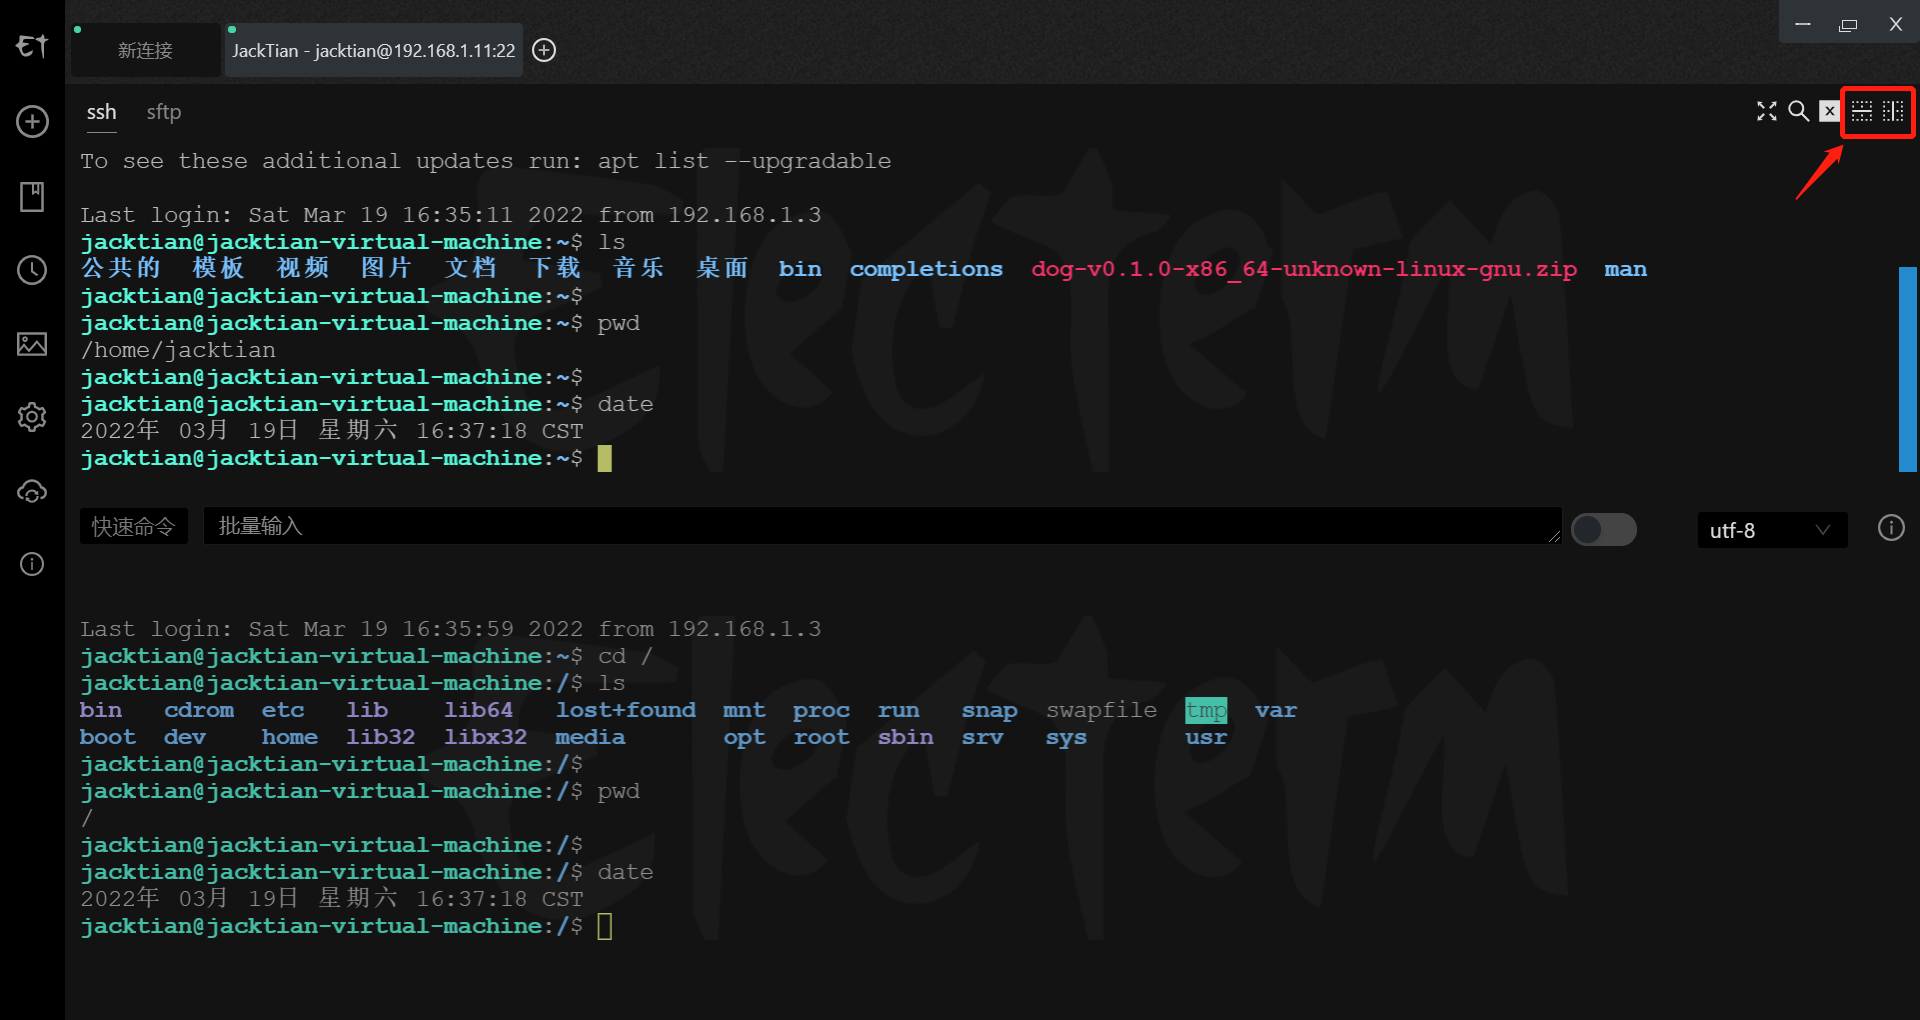Toggle terminal fullscreen arrows icon
This screenshot has height=1020, width=1920.
pos(1767,111)
